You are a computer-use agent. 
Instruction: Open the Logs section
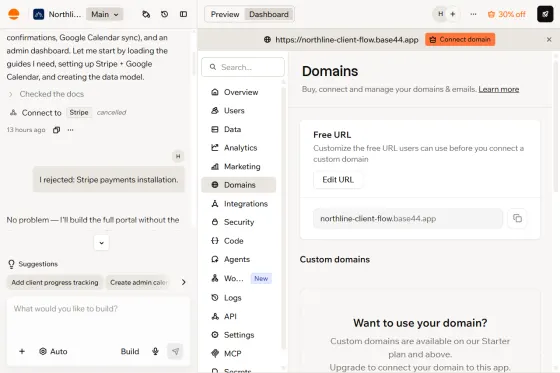239,298
